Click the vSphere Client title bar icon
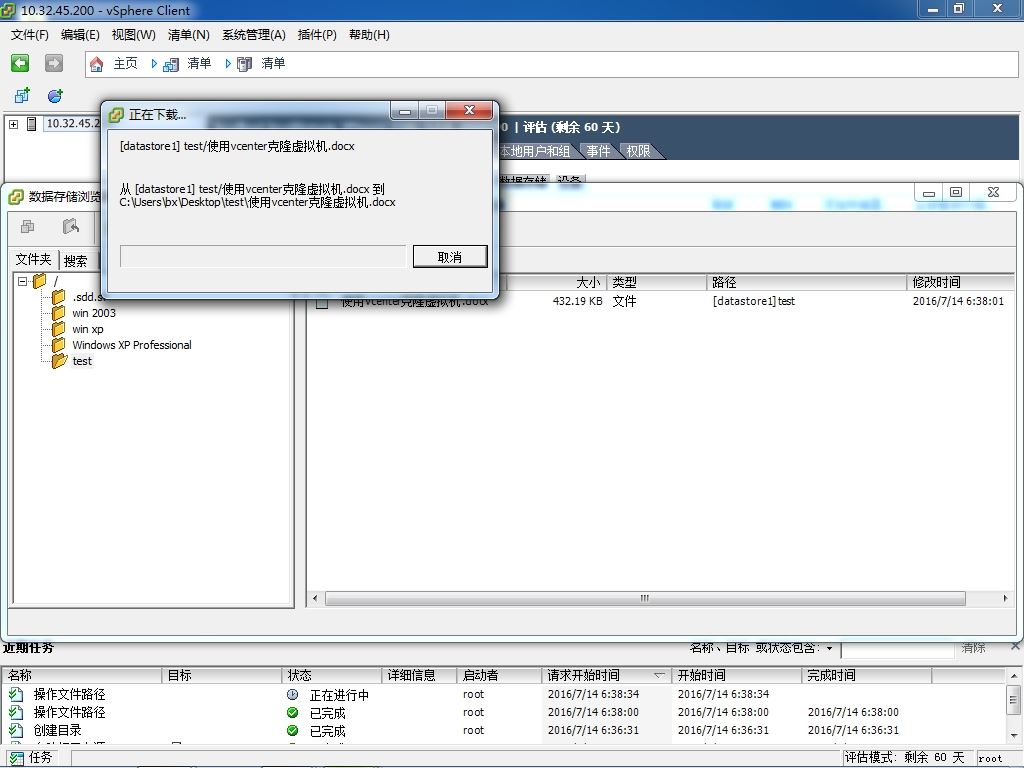The width and height of the screenshot is (1024, 768). click(x=8, y=10)
